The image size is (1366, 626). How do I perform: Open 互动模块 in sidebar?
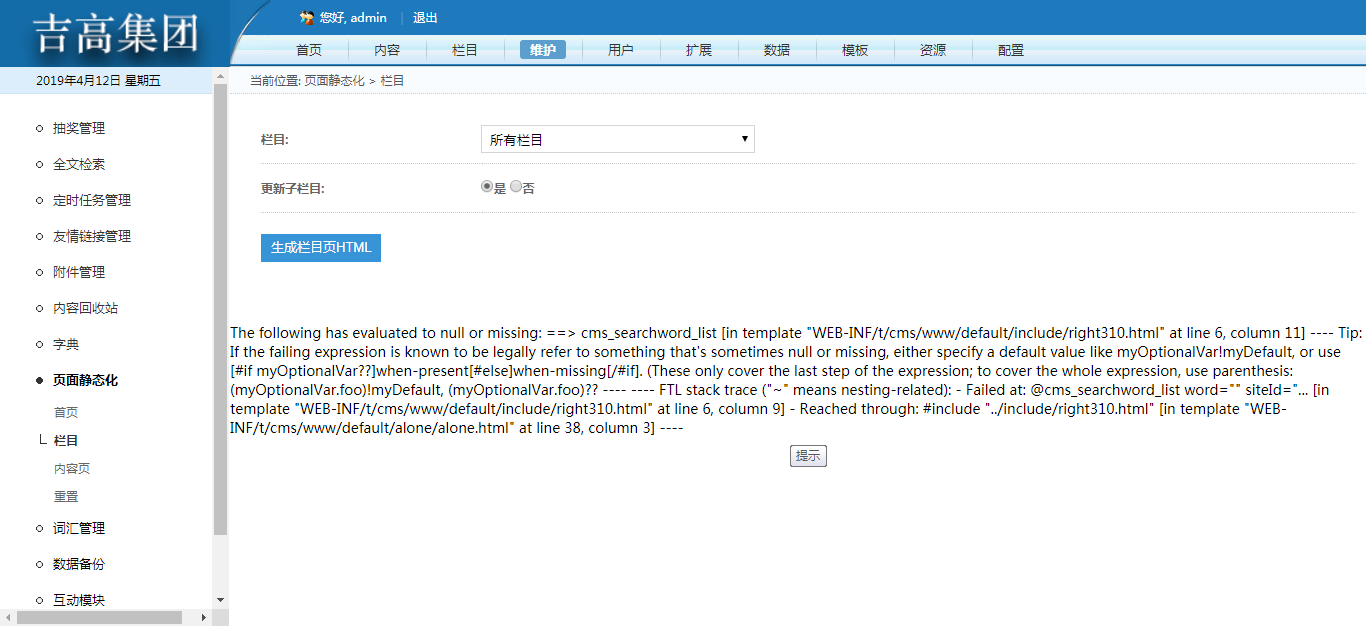pyautogui.click(x=79, y=600)
